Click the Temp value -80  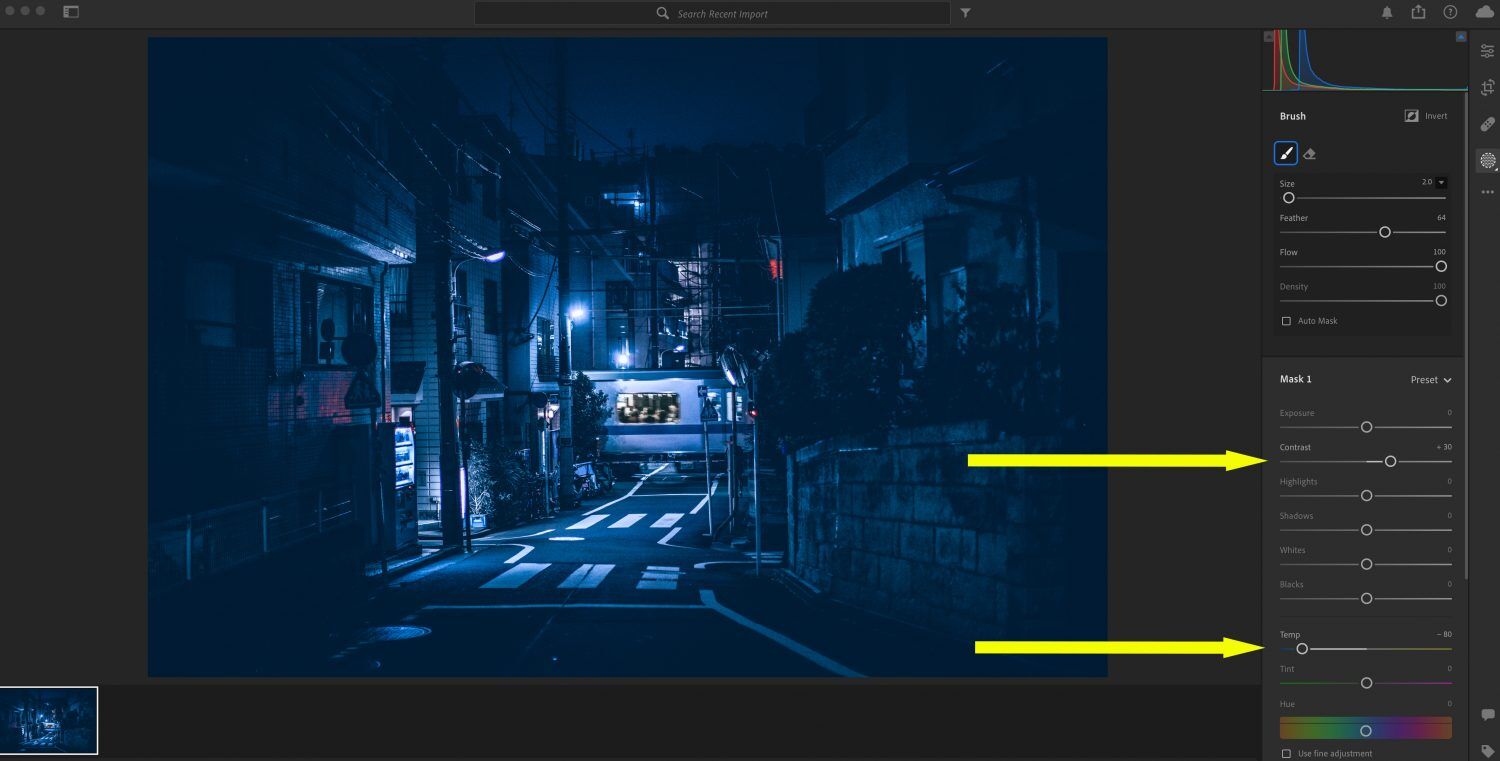[x=1444, y=635]
